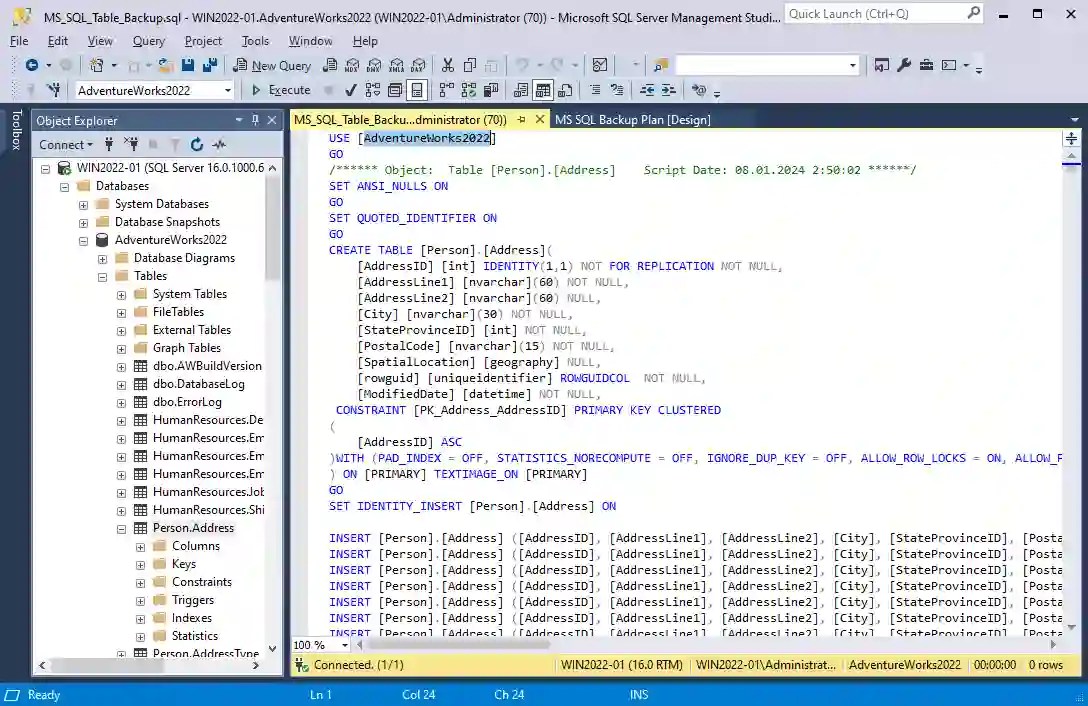The width and height of the screenshot is (1088, 706).
Task: Collapse the Person.Address table node
Action: [121, 529]
